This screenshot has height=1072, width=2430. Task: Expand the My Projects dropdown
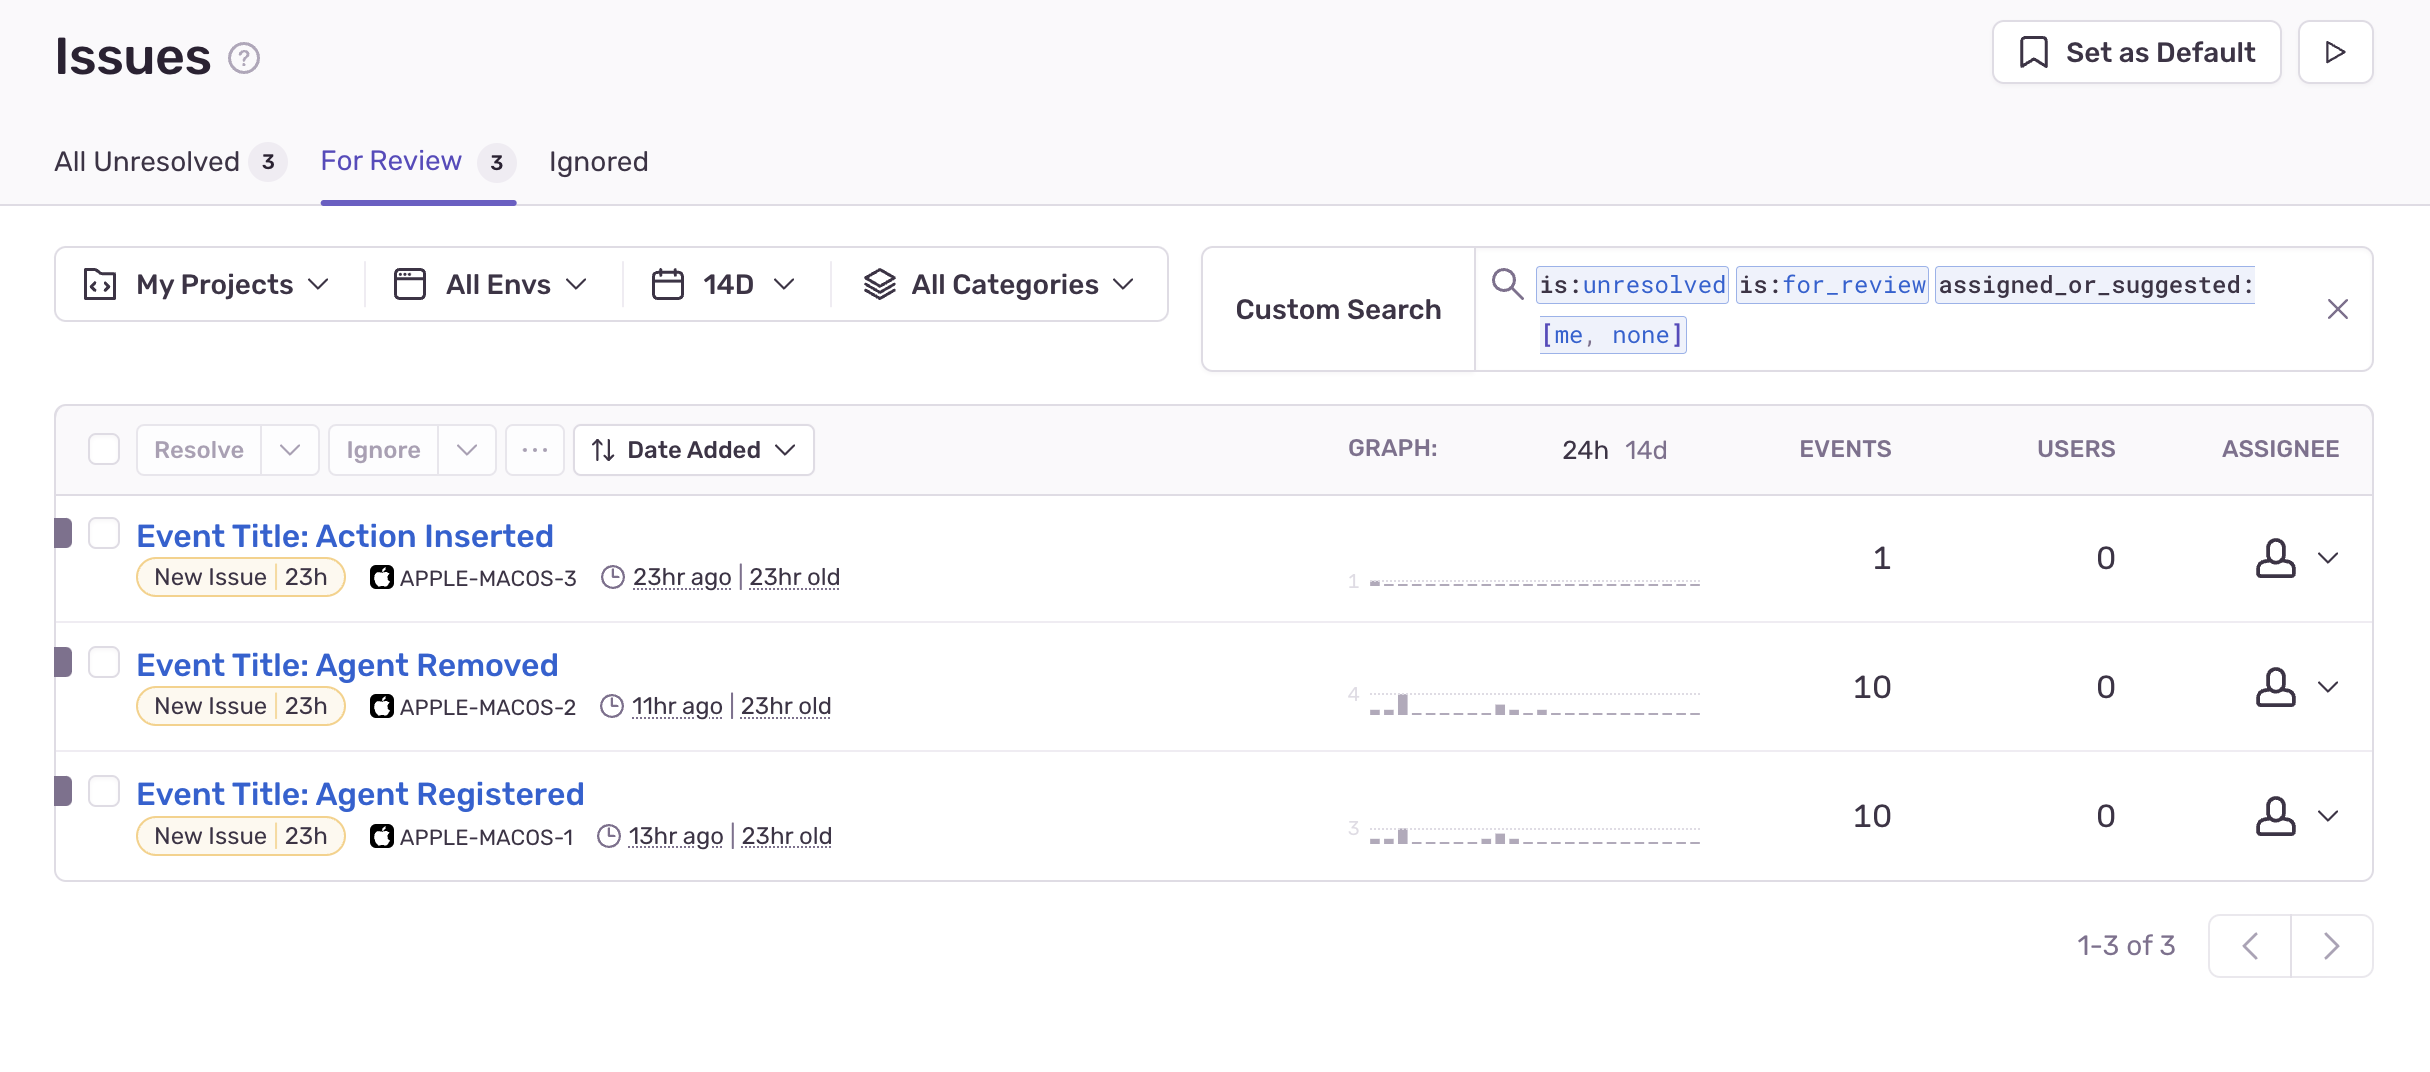[208, 285]
